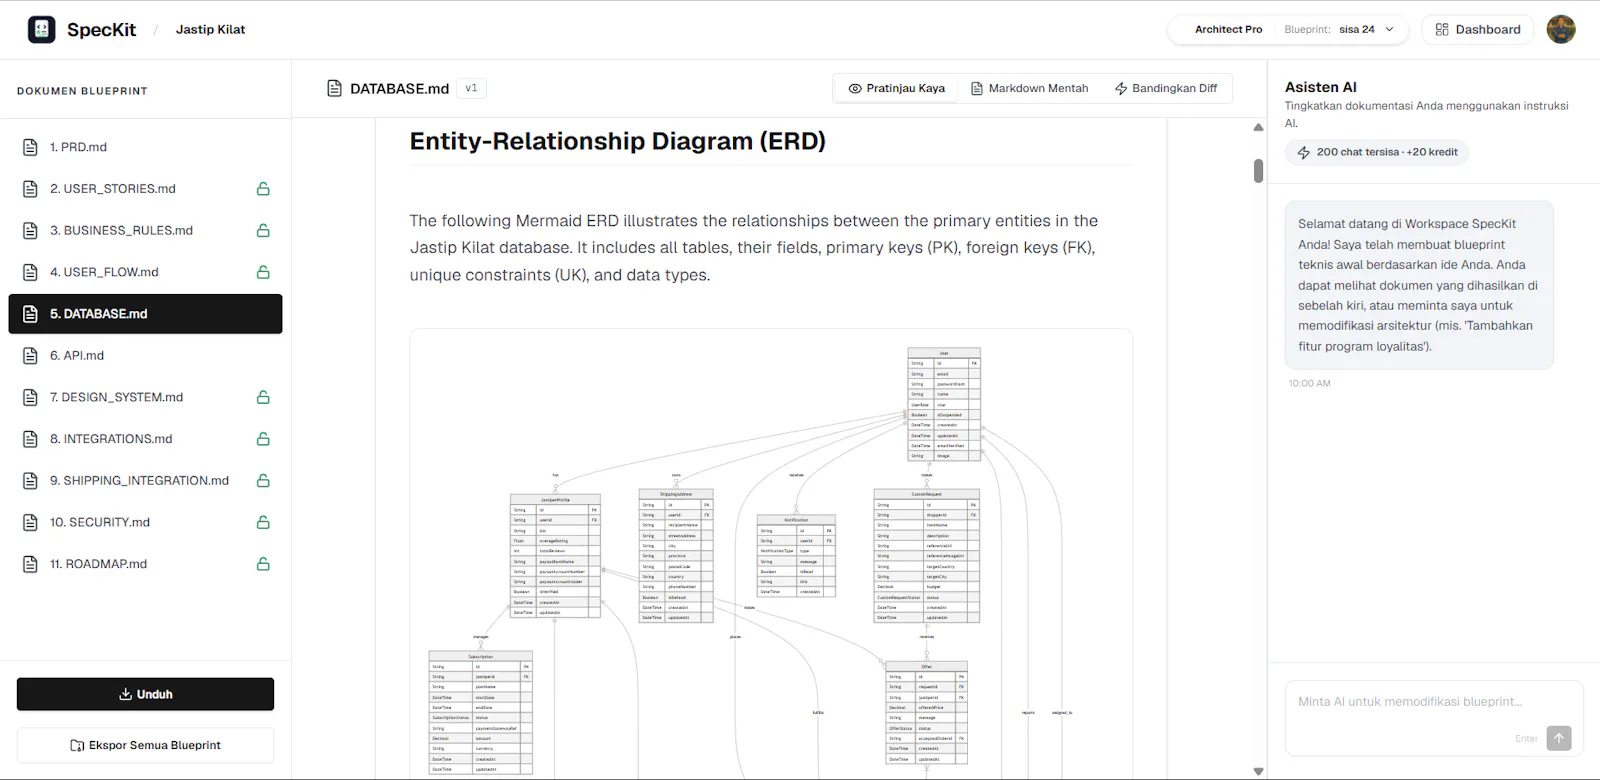This screenshot has height=780, width=1600.
Task: Open the Dashboard button
Action: (1478, 30)
